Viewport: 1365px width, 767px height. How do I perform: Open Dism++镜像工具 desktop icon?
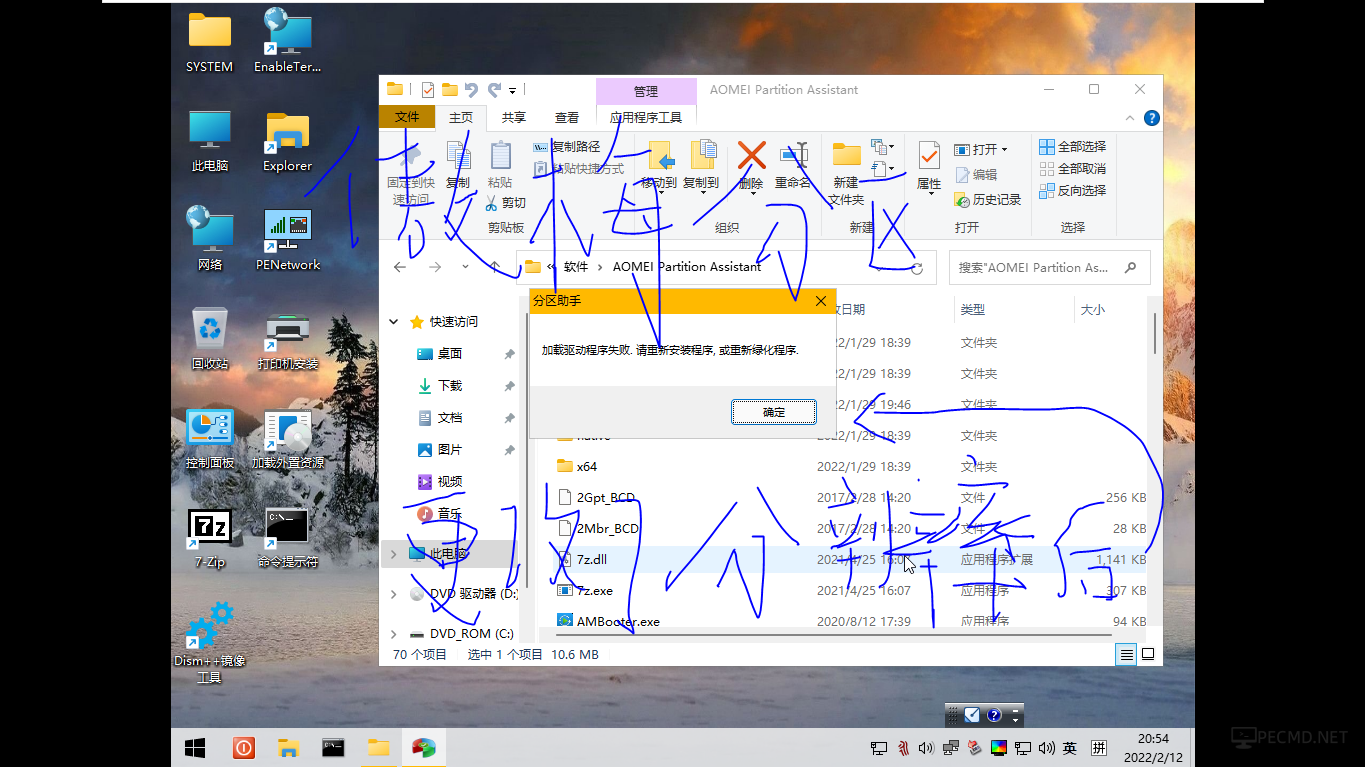(x=210, y=643)
